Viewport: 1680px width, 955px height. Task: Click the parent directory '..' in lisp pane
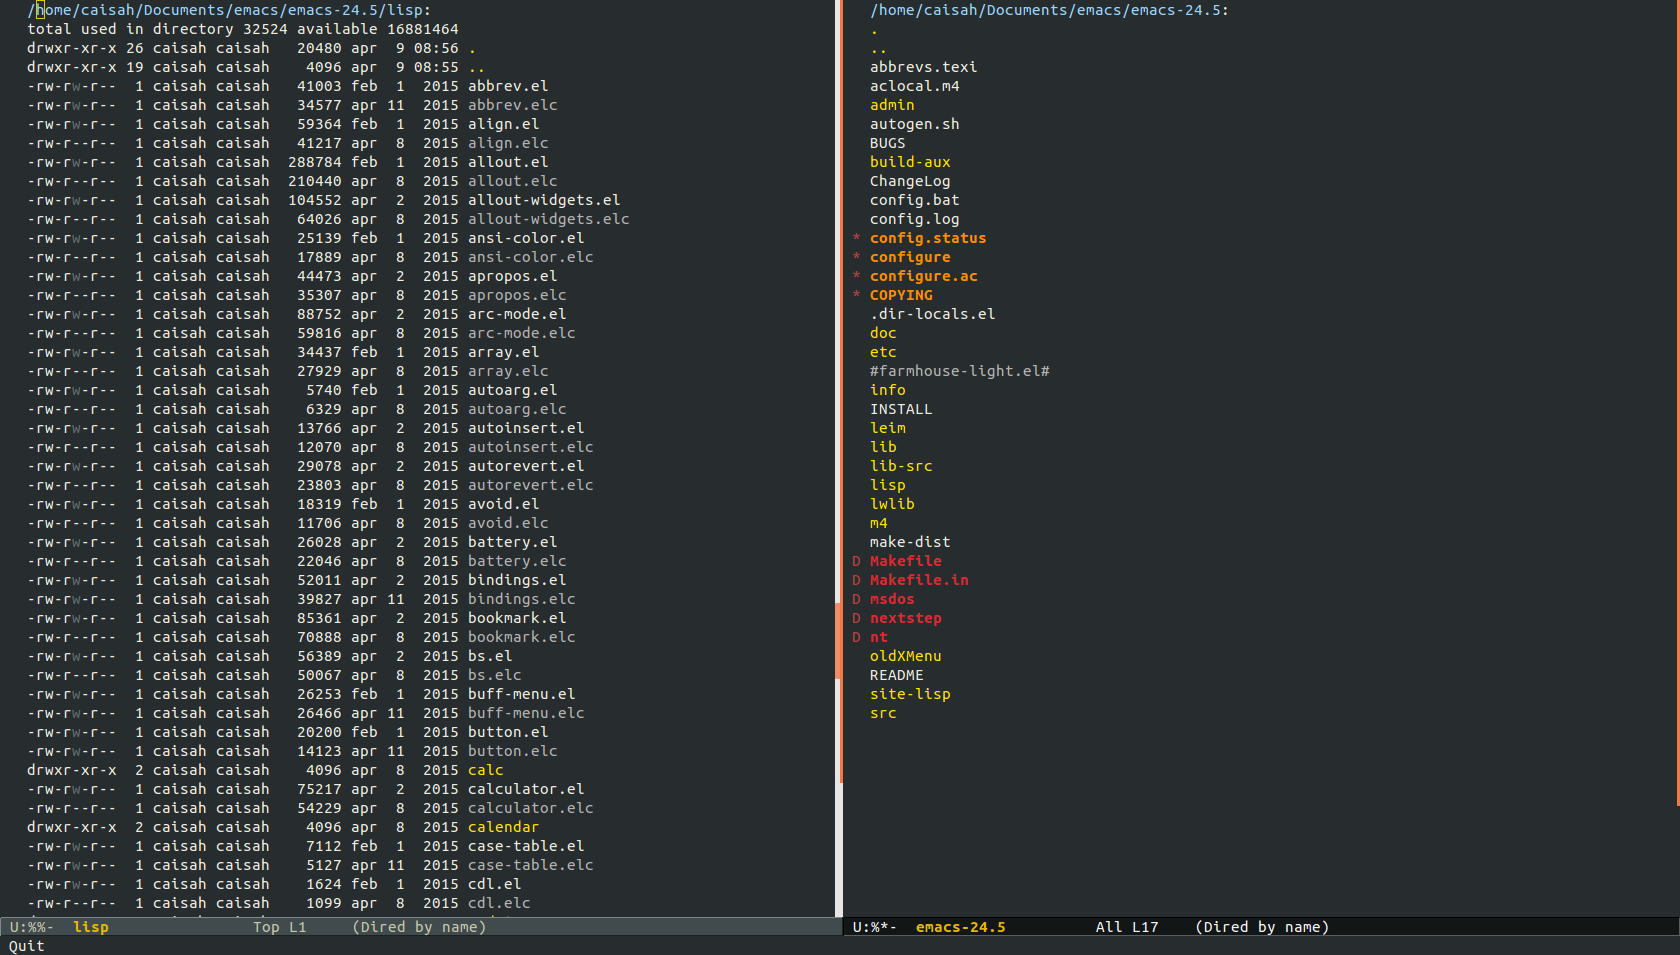coord(477,67)
